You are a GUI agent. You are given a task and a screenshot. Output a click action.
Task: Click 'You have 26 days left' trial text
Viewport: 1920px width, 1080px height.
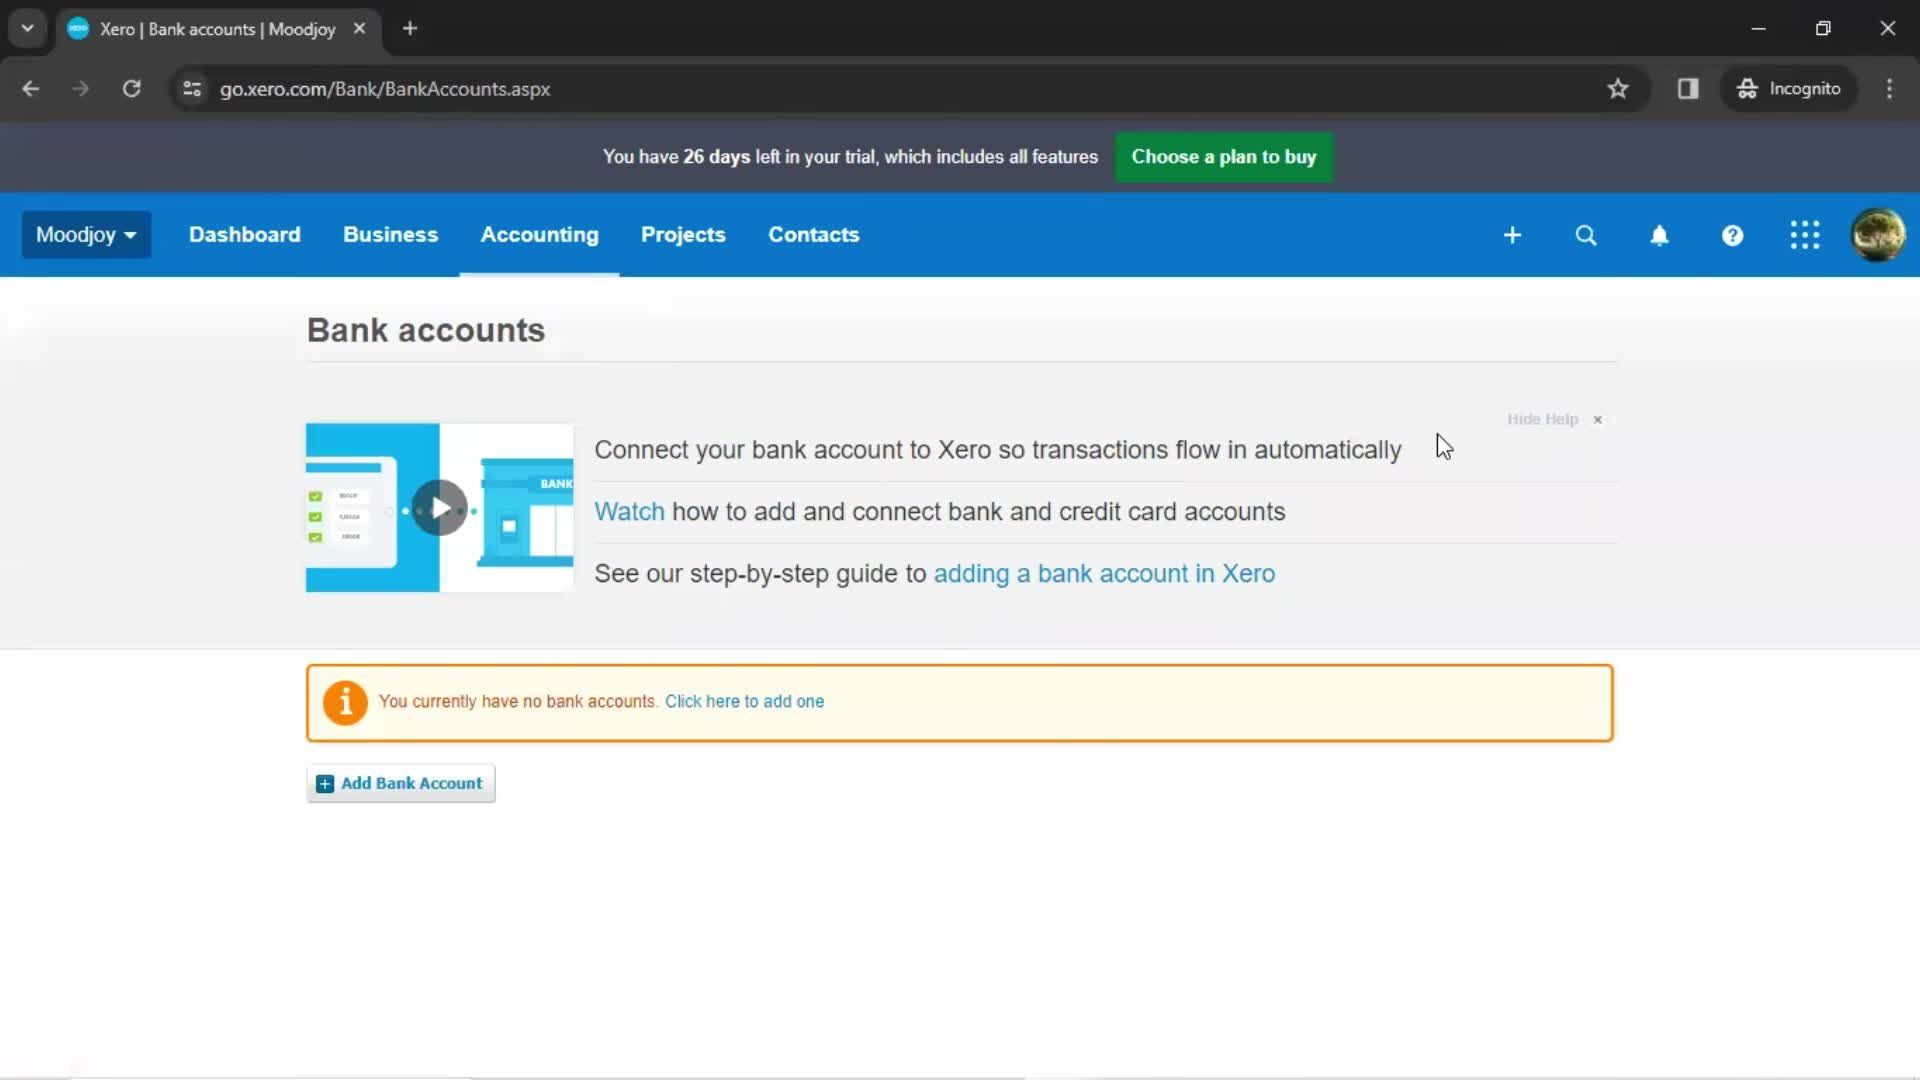pyautogui.click(x=850, y=157)
